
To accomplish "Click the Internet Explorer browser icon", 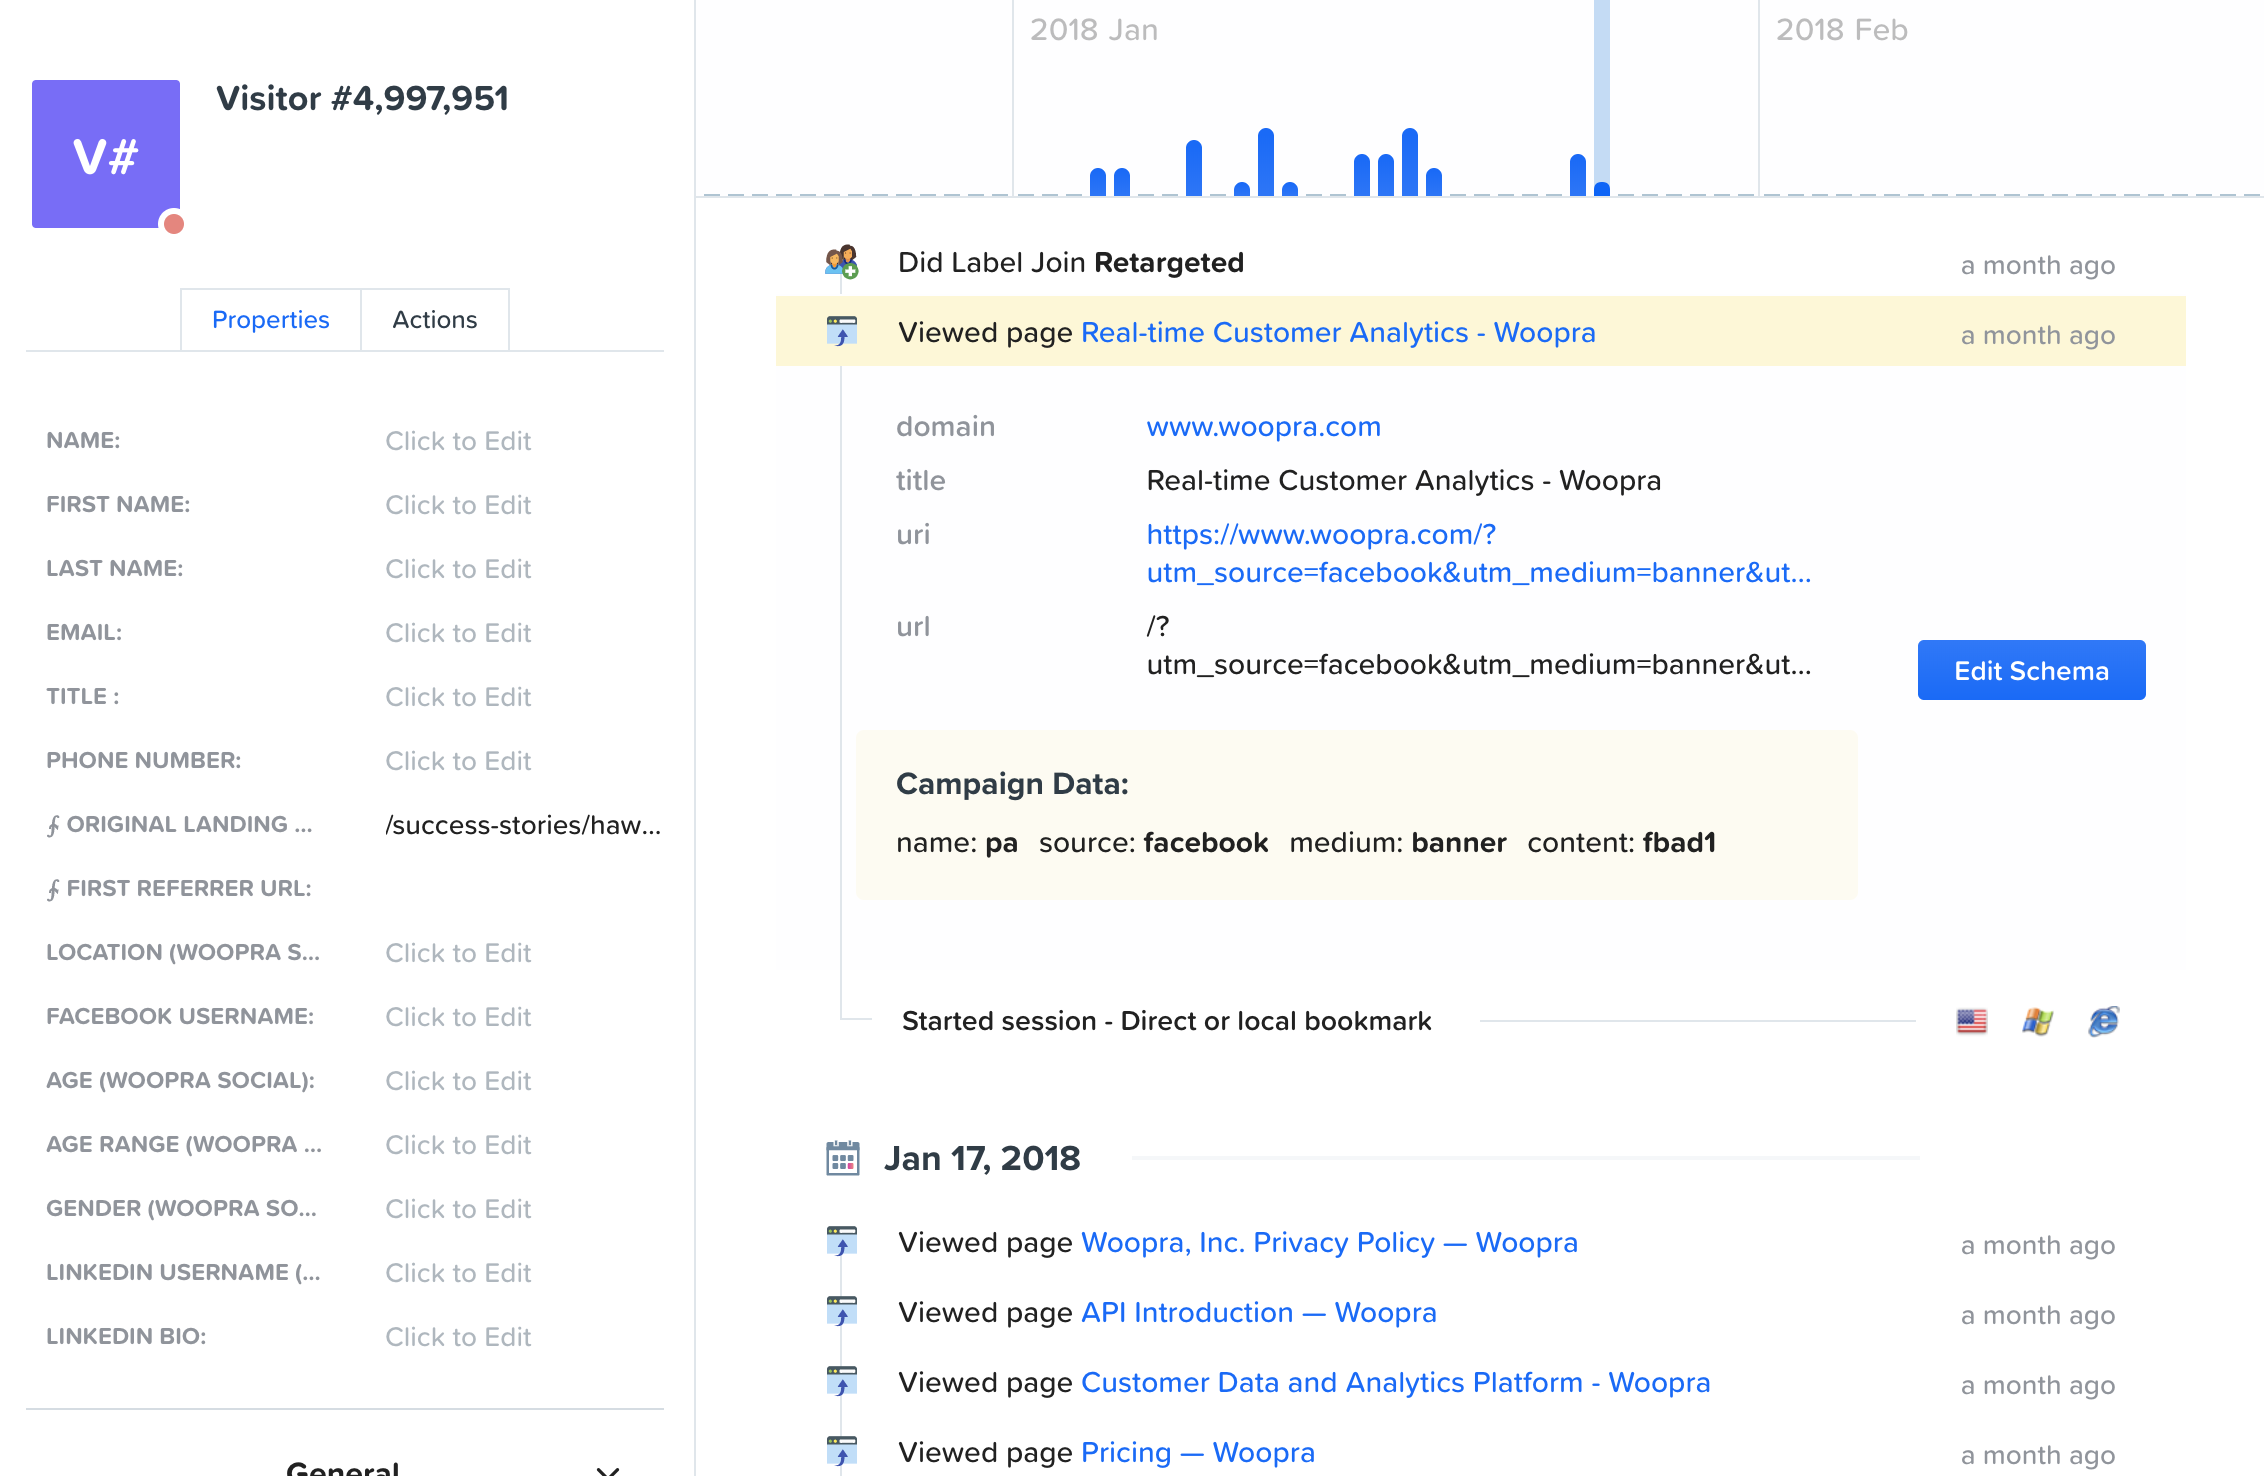I will 2103,1021.
